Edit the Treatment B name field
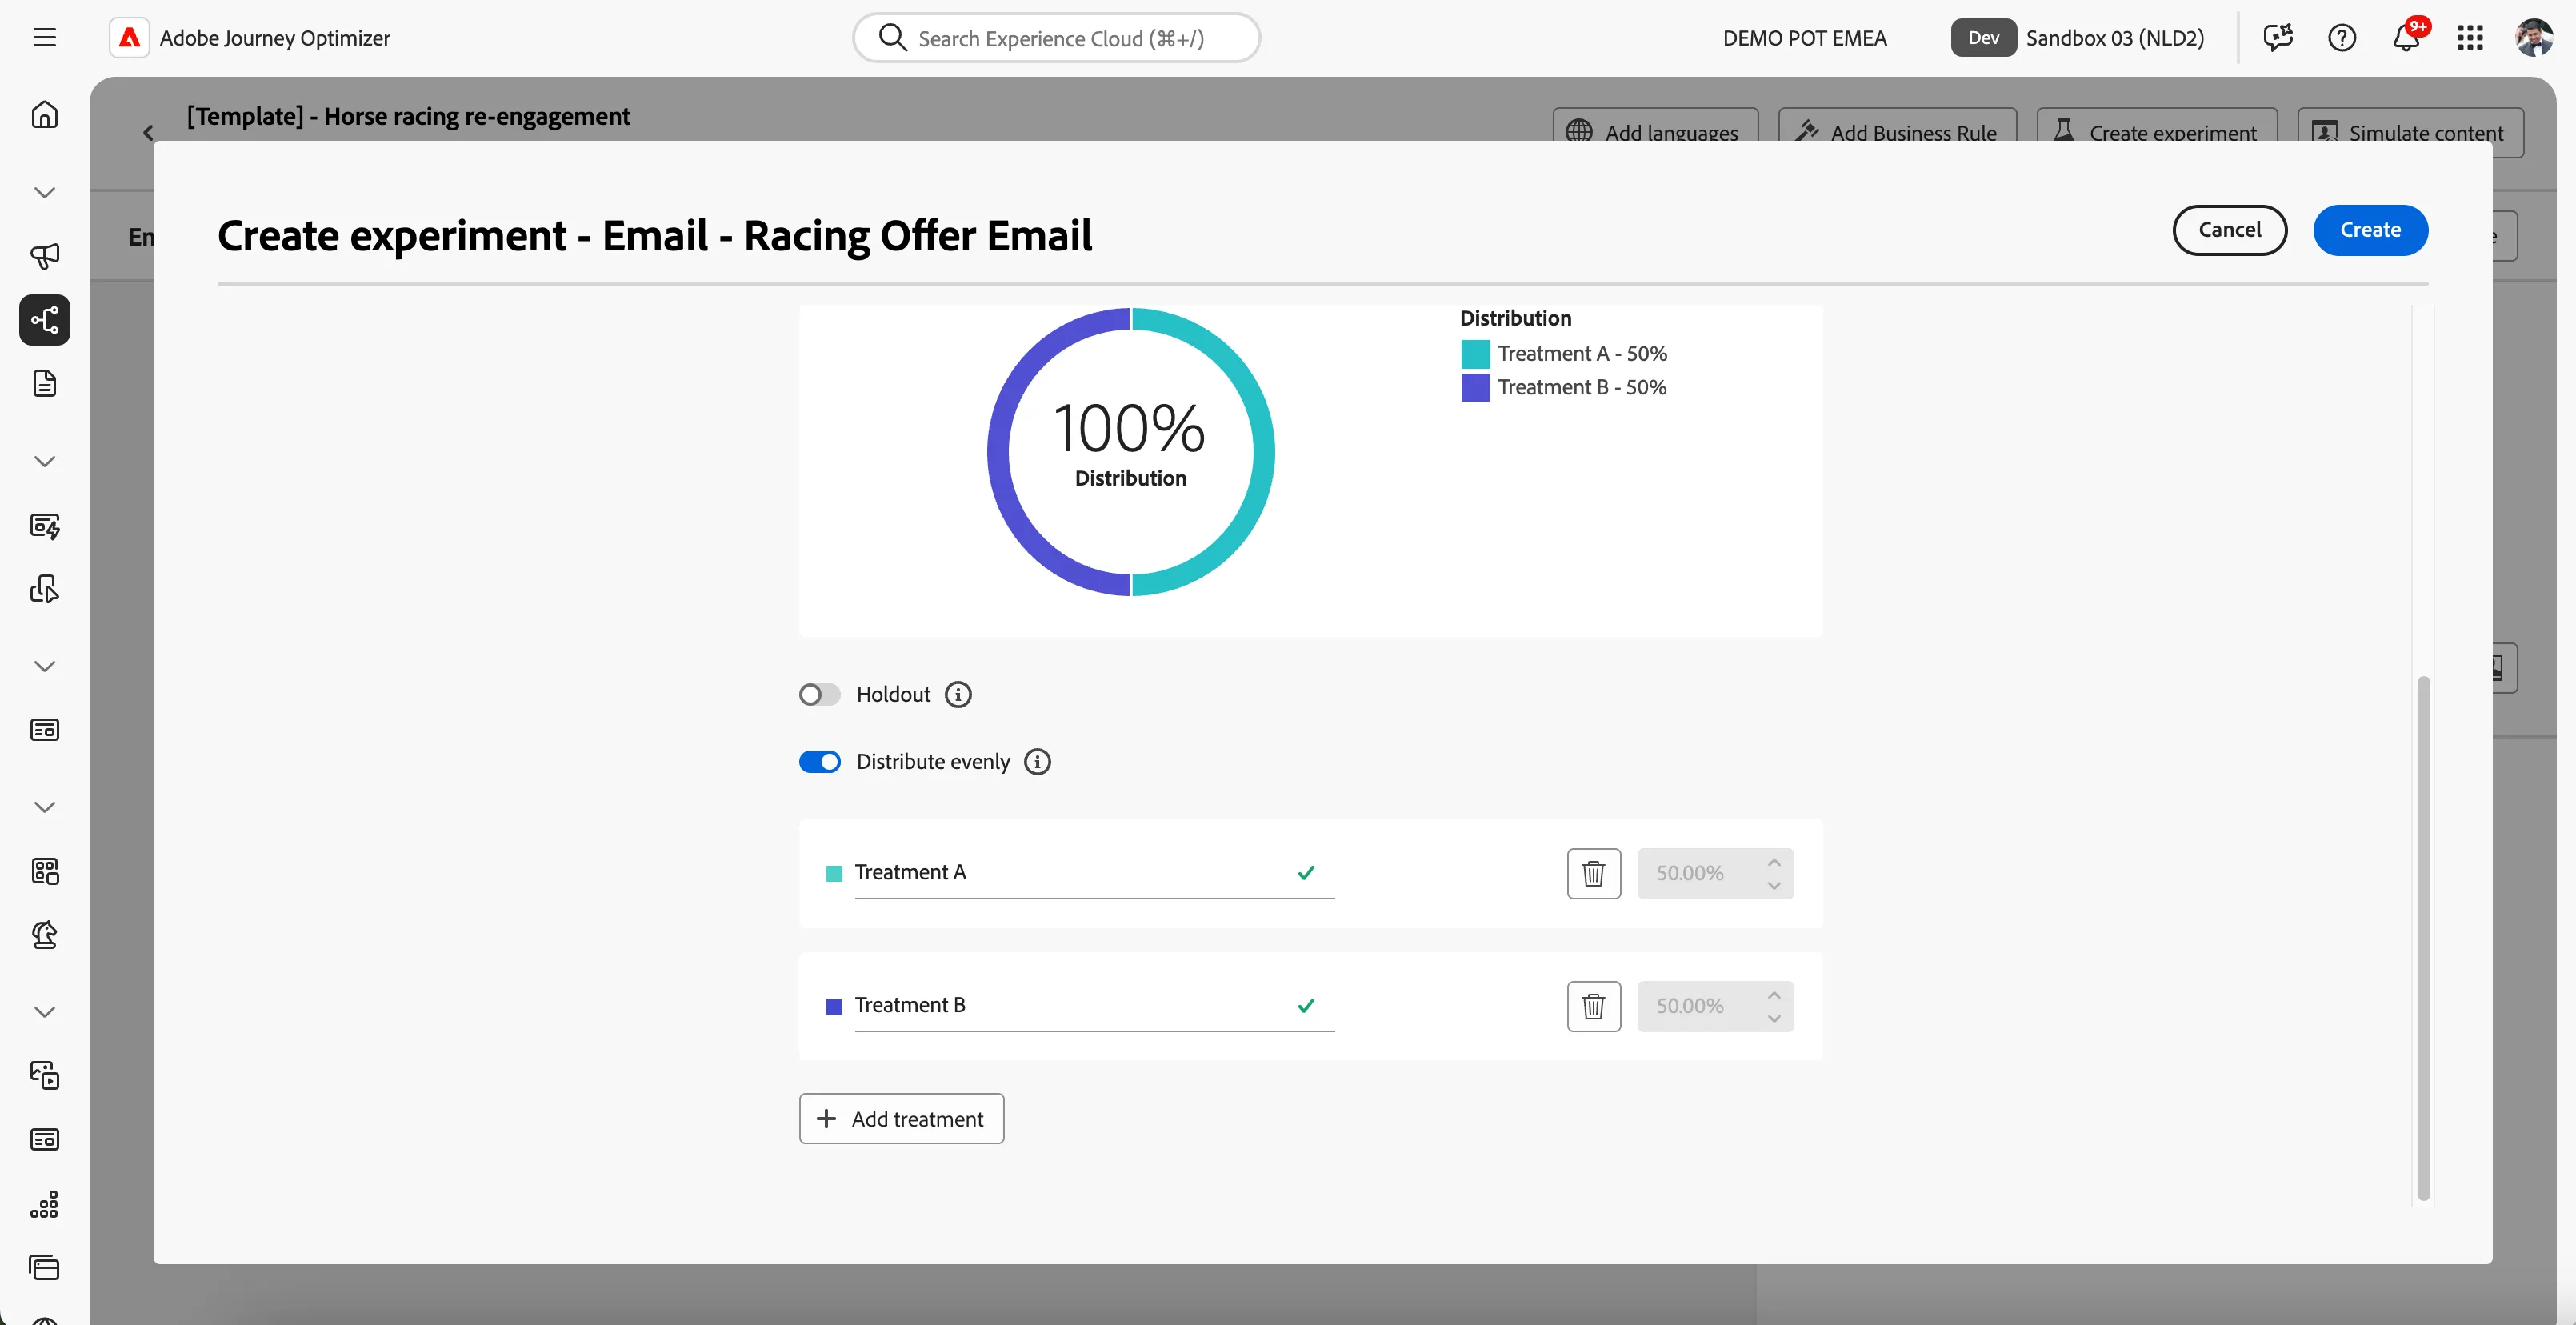 [x=1094, y=1006]
